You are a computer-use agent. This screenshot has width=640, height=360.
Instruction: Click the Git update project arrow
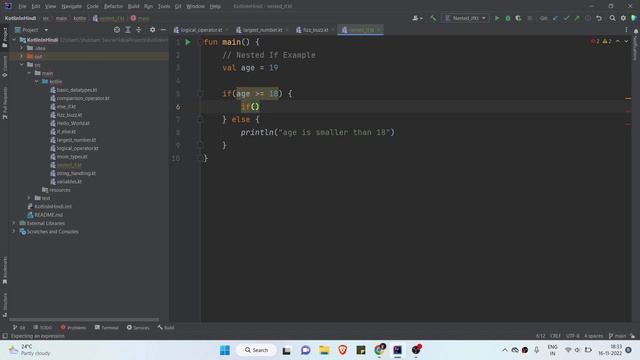[x=555, y=18]
